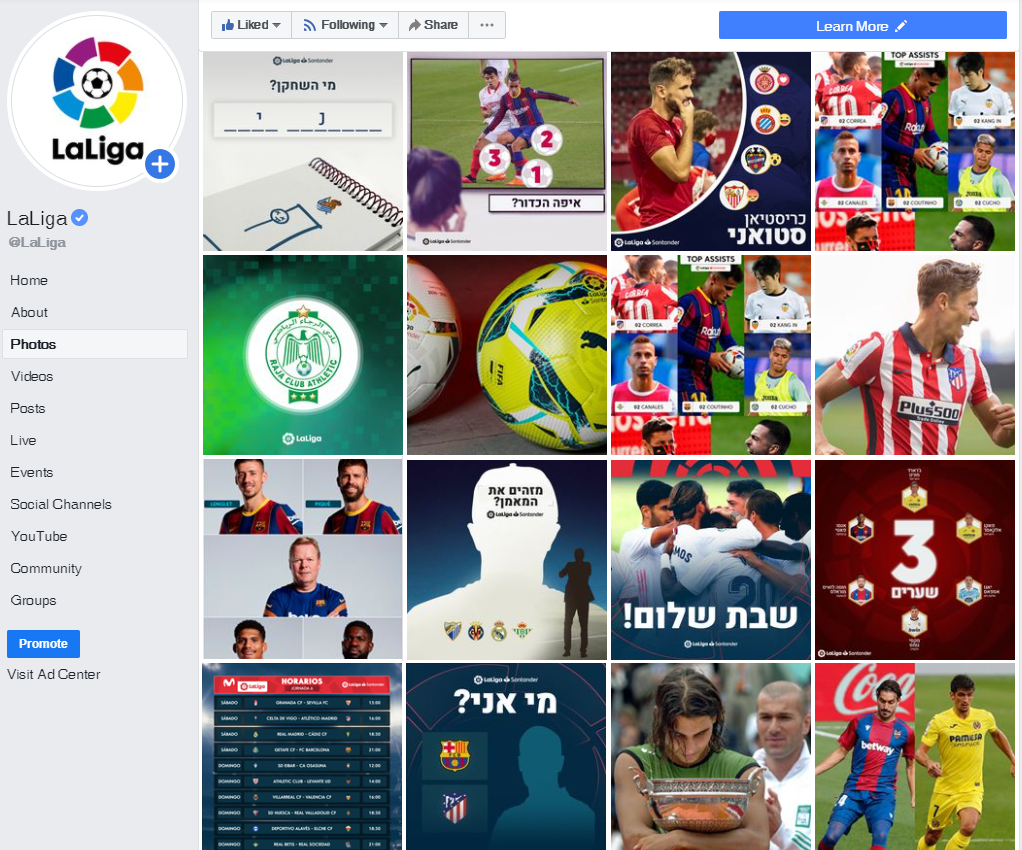Click the three-dots more options button
This screenshot has width=1022, height=850.
[x=487, y=25]
